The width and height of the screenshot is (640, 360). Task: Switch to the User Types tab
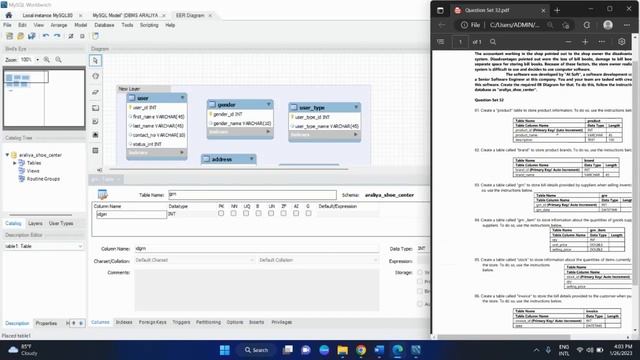pos(61,223)
